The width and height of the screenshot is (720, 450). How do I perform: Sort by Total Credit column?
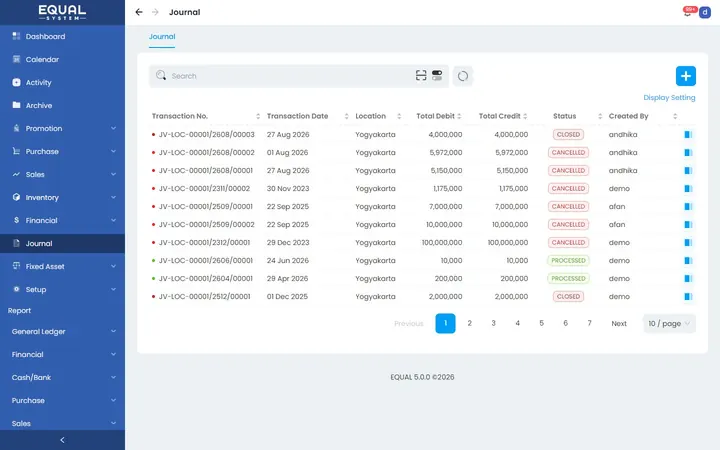tap(525, 116)
